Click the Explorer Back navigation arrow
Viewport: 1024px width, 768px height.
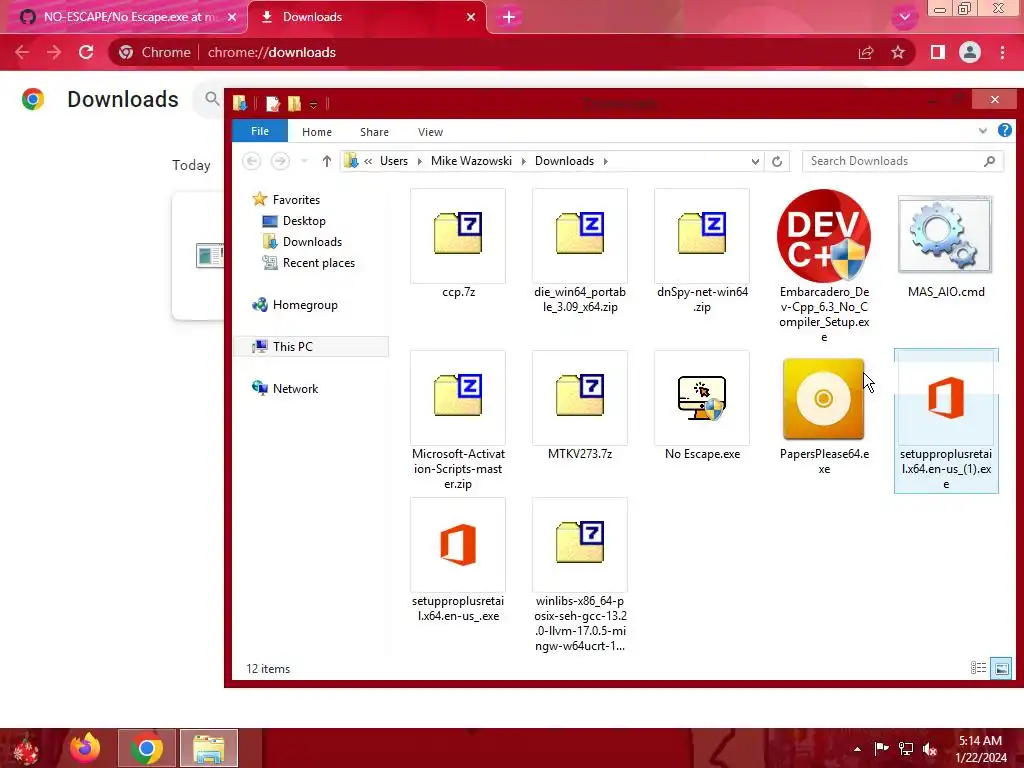point(251,161)
